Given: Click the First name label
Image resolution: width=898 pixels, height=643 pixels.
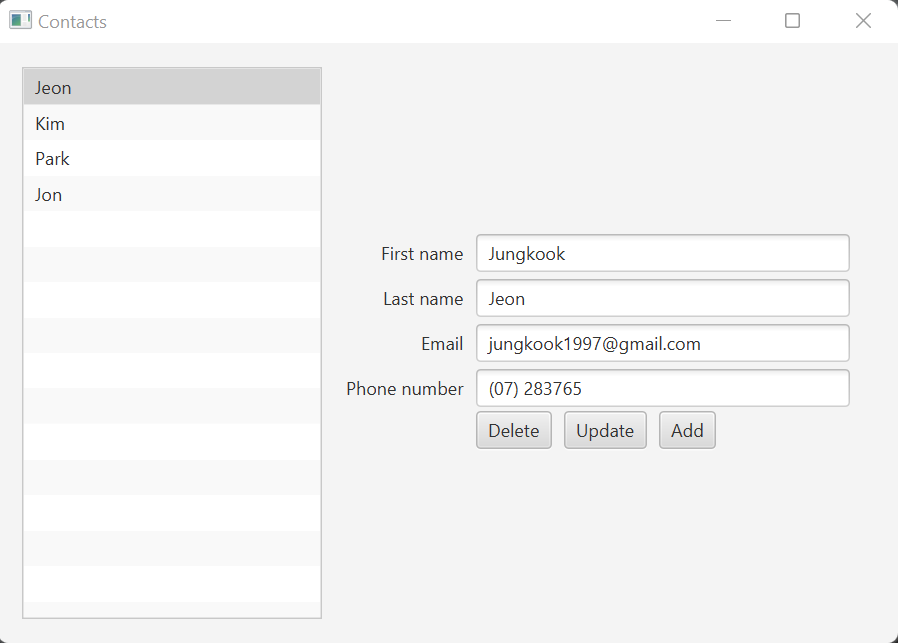Looking at the screenshot, I should tap(421, 253).
